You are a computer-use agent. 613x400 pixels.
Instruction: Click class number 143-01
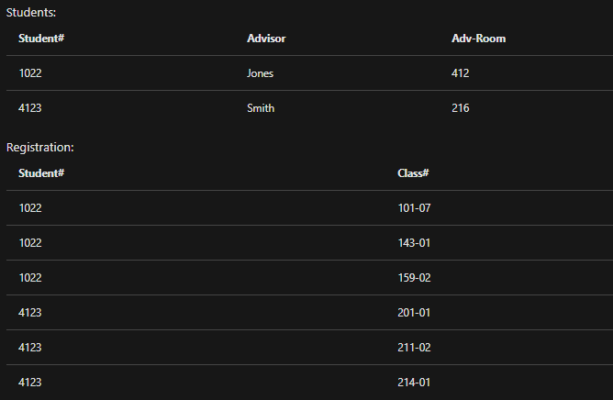click(x=414, y=243)
